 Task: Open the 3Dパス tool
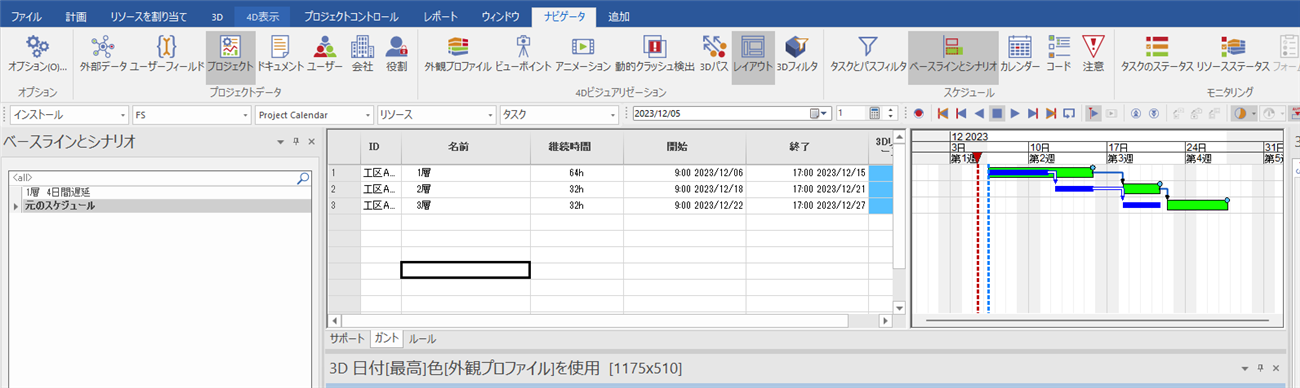pyautogui.click(x=714, y=53)
